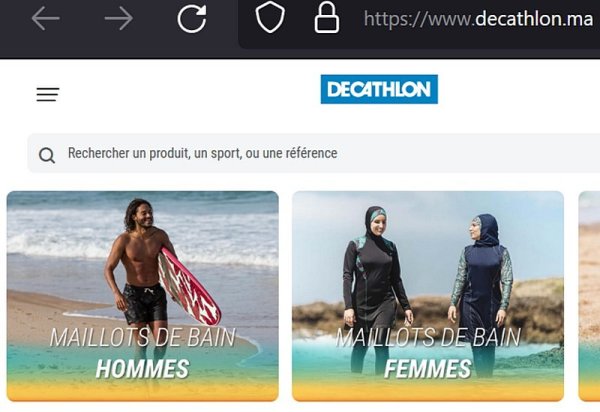Open the Maillots de bain Hommes banner
The width and height of the screenshot is (600, 412).
pyautogui.click(x=143, y=296)
